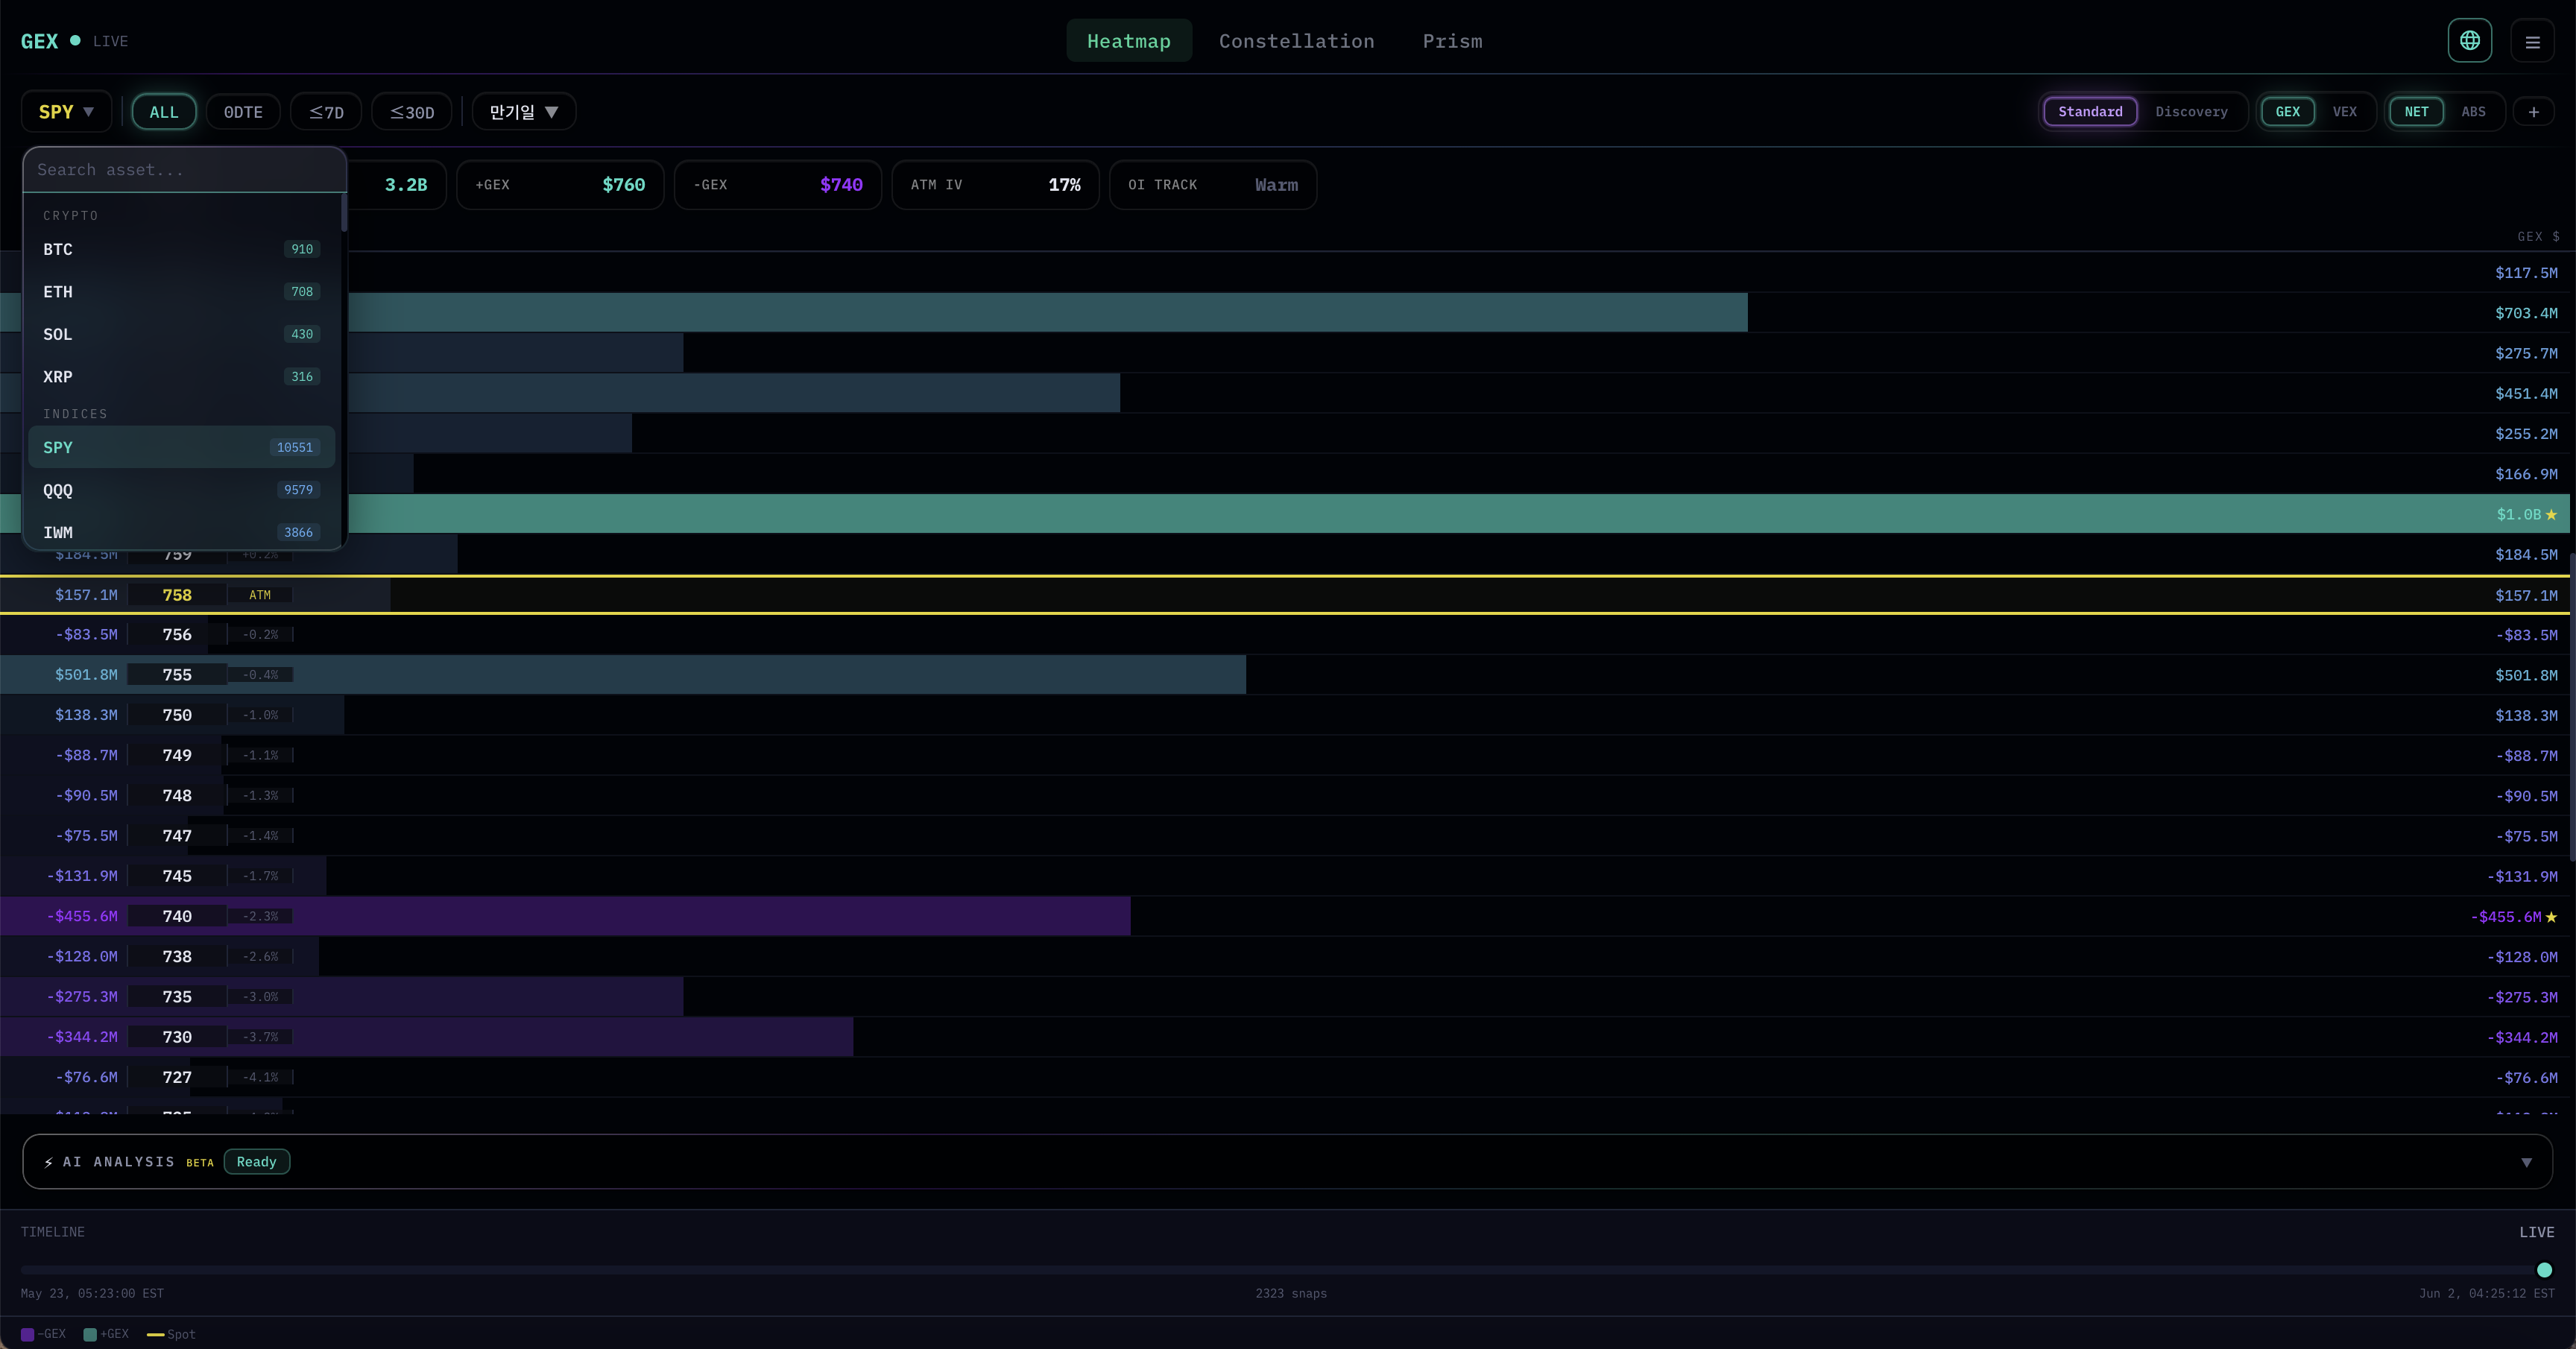Switch to ABS exposure mode

coord(2473,112)
